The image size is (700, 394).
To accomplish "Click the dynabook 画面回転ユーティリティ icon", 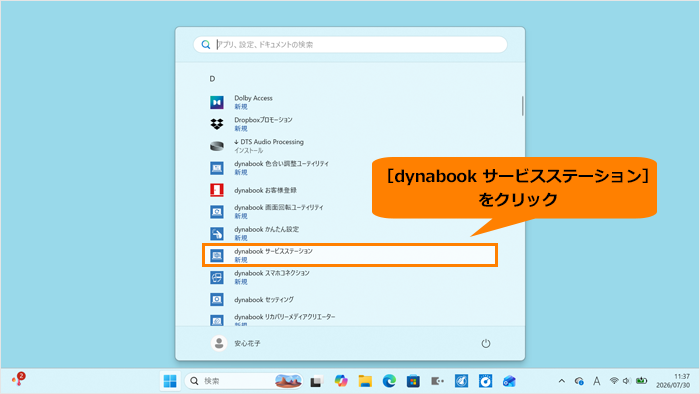I will (217, 212).
